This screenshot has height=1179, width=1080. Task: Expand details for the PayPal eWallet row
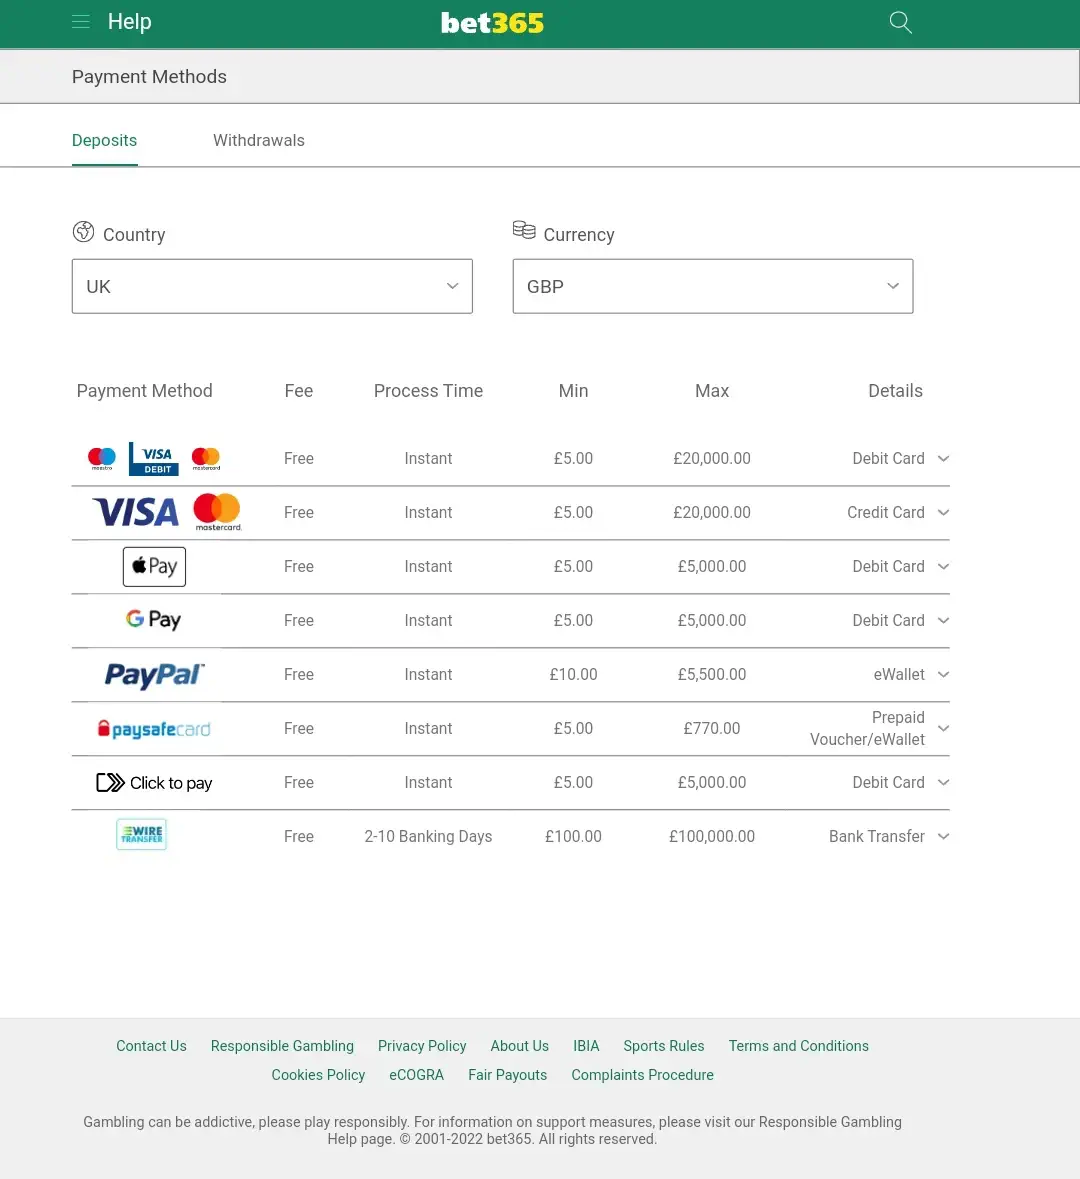pyautogui.click(x=941, y=674)
